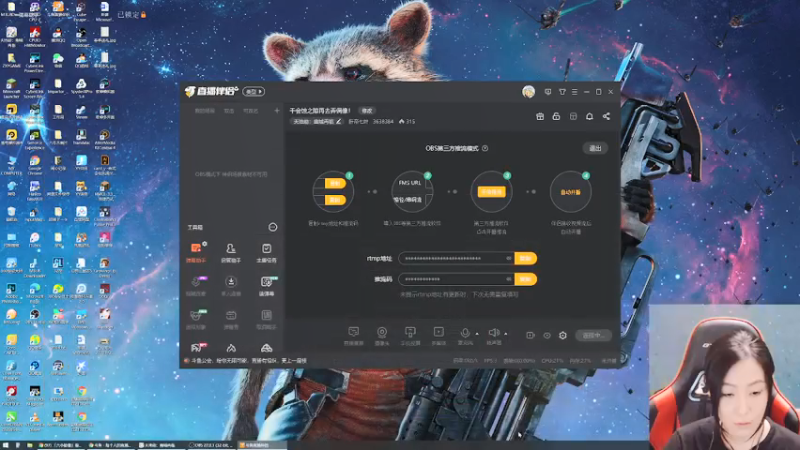Viewport: 800px width, 450px height.
Task: Open the user avatar in the title bar
Action: (529, 92)
